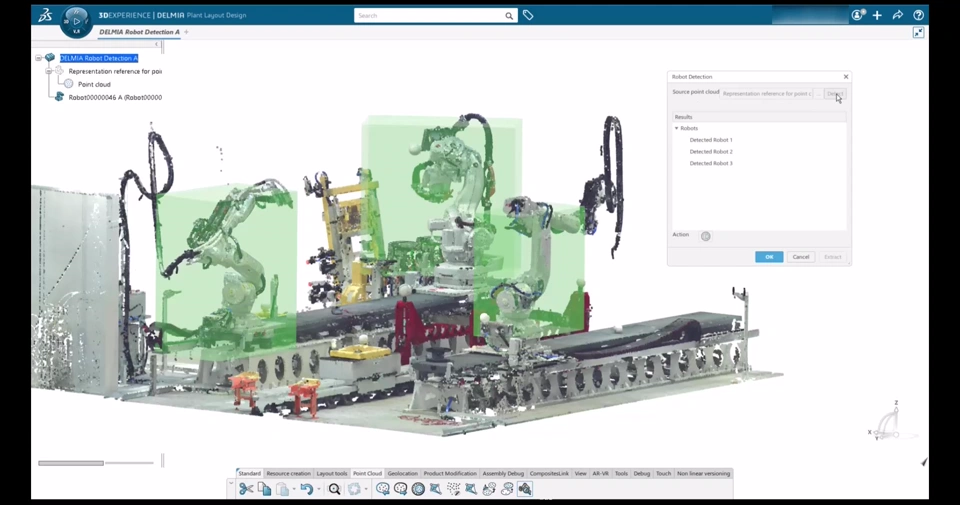
Task: Click the tag icon beside search bar
Action: point(528,15)
